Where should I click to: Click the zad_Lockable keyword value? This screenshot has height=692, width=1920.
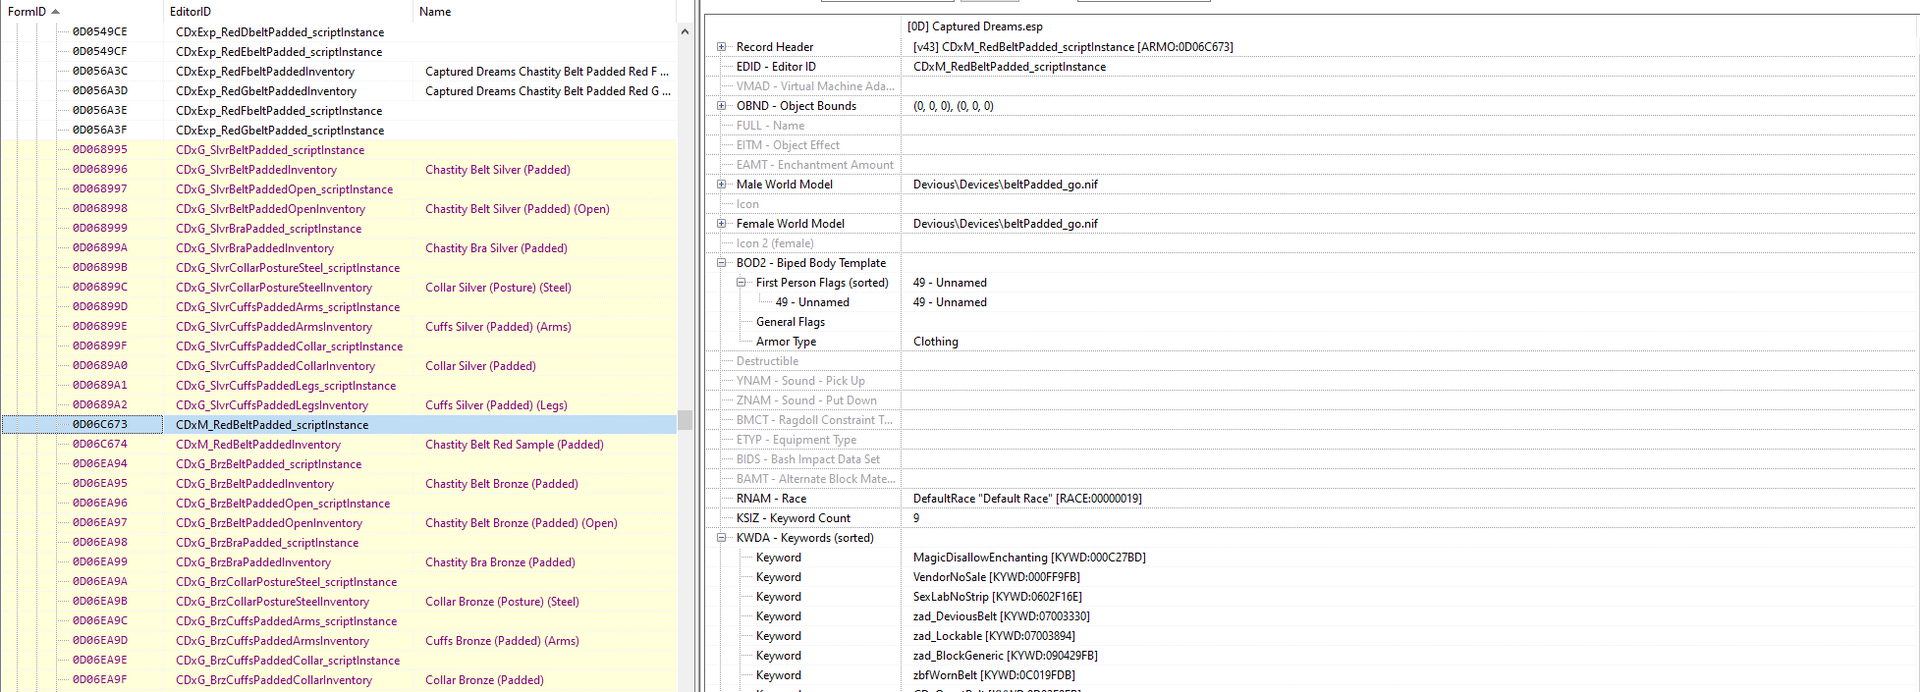pyautogui.click(x=994, y=636)
